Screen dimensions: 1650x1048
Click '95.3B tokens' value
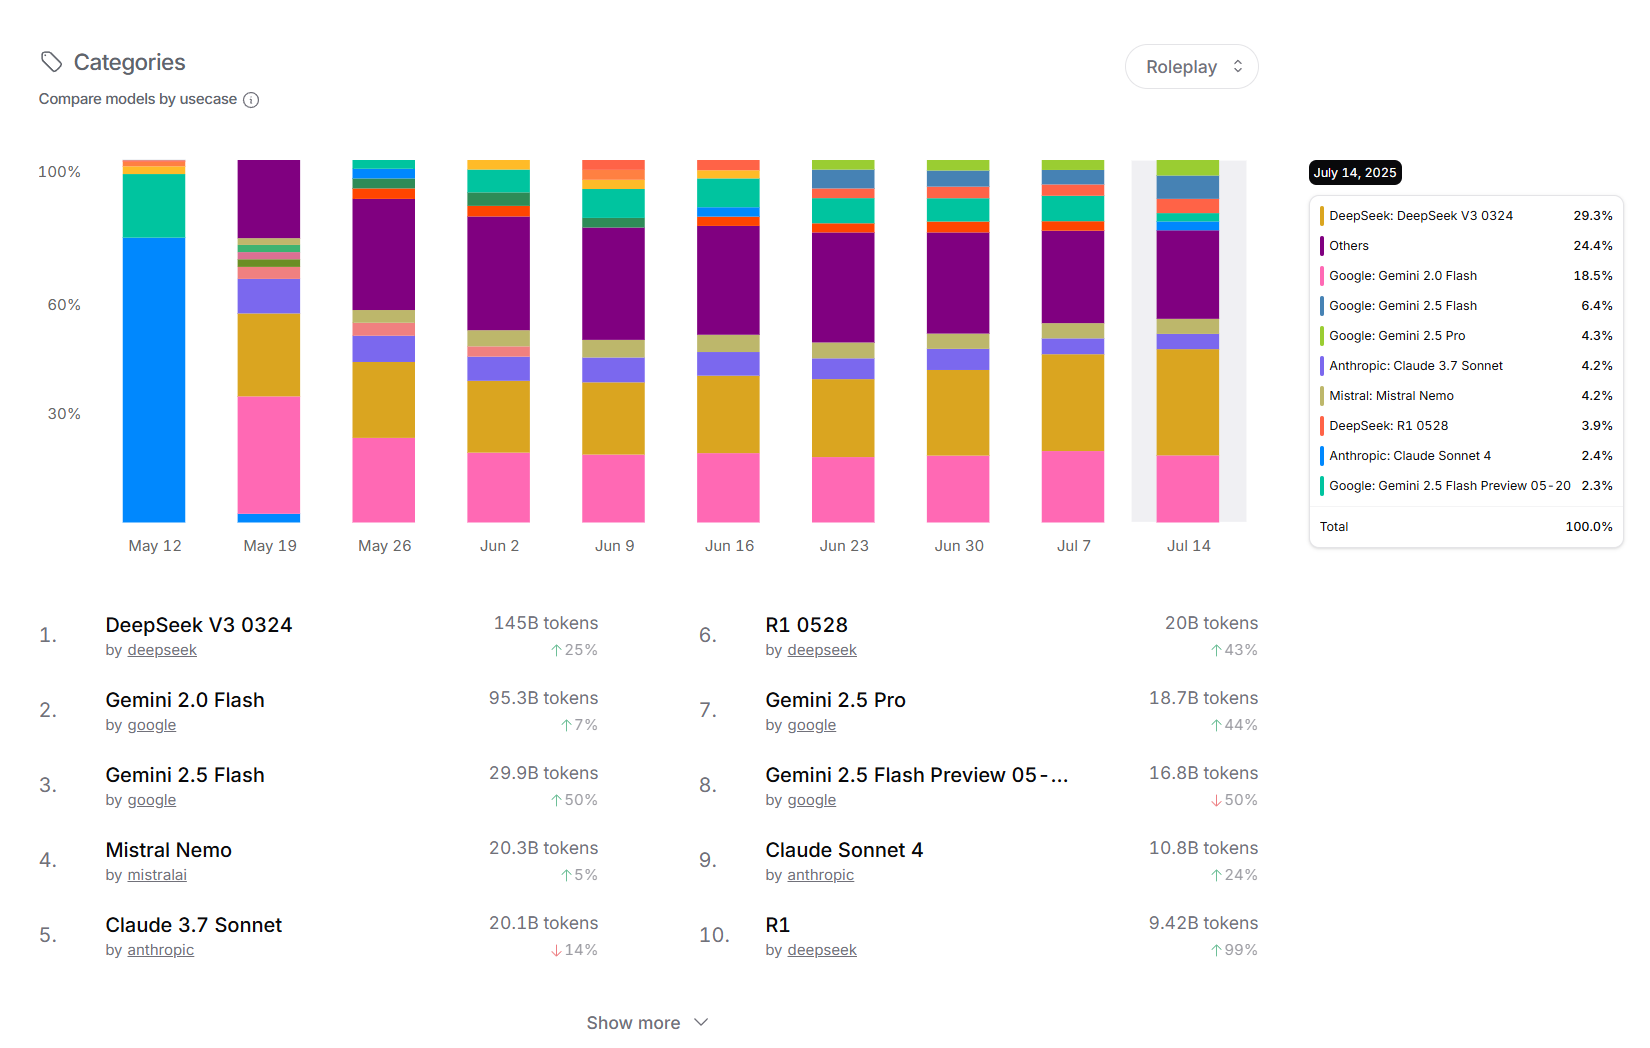[x=543, y=698]
